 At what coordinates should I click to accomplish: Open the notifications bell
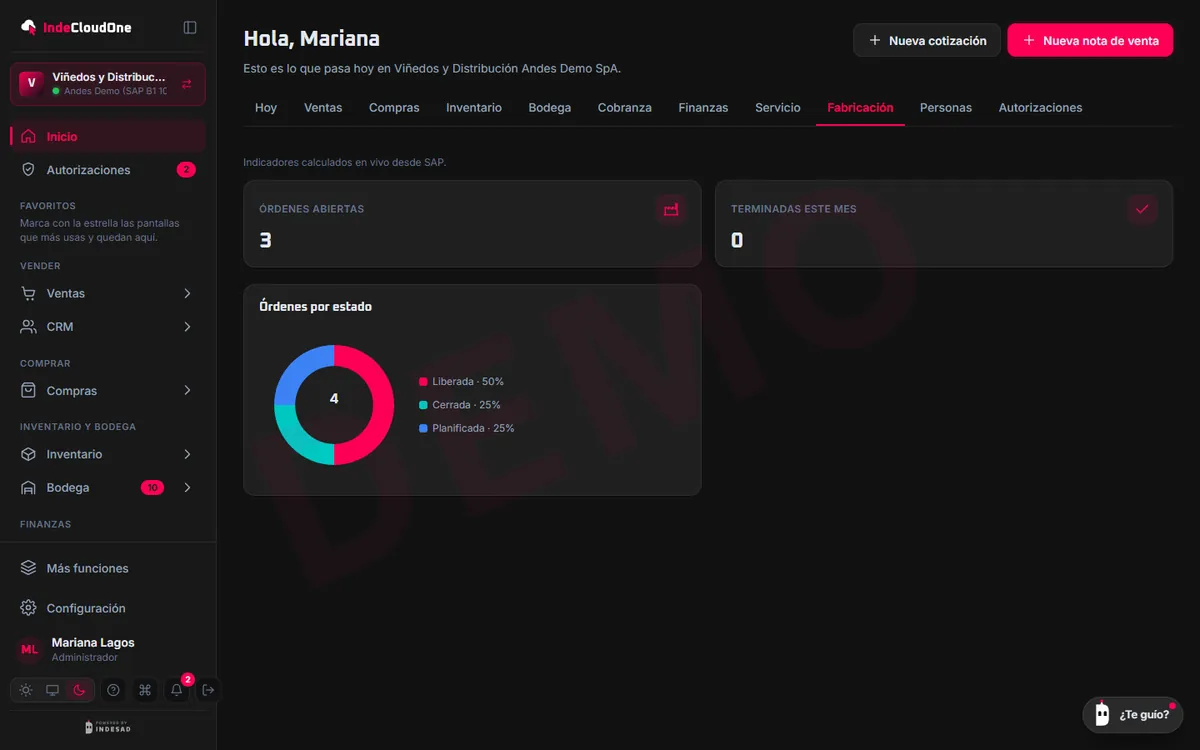click(177, 690)
